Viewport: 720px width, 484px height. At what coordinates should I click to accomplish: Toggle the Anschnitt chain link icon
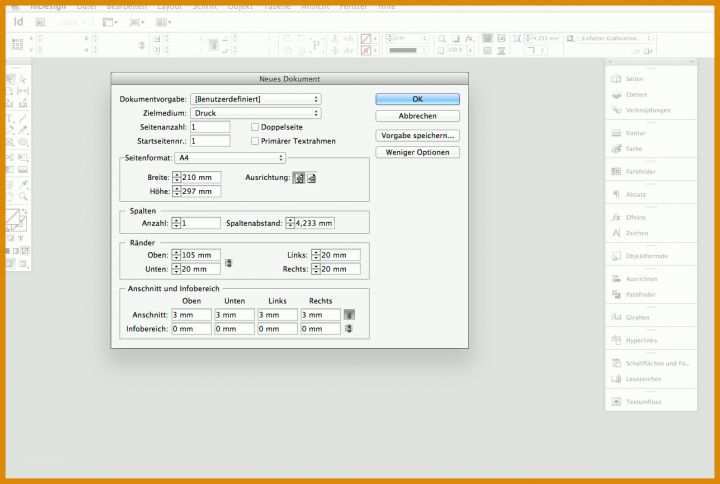[x=349, y=315]
